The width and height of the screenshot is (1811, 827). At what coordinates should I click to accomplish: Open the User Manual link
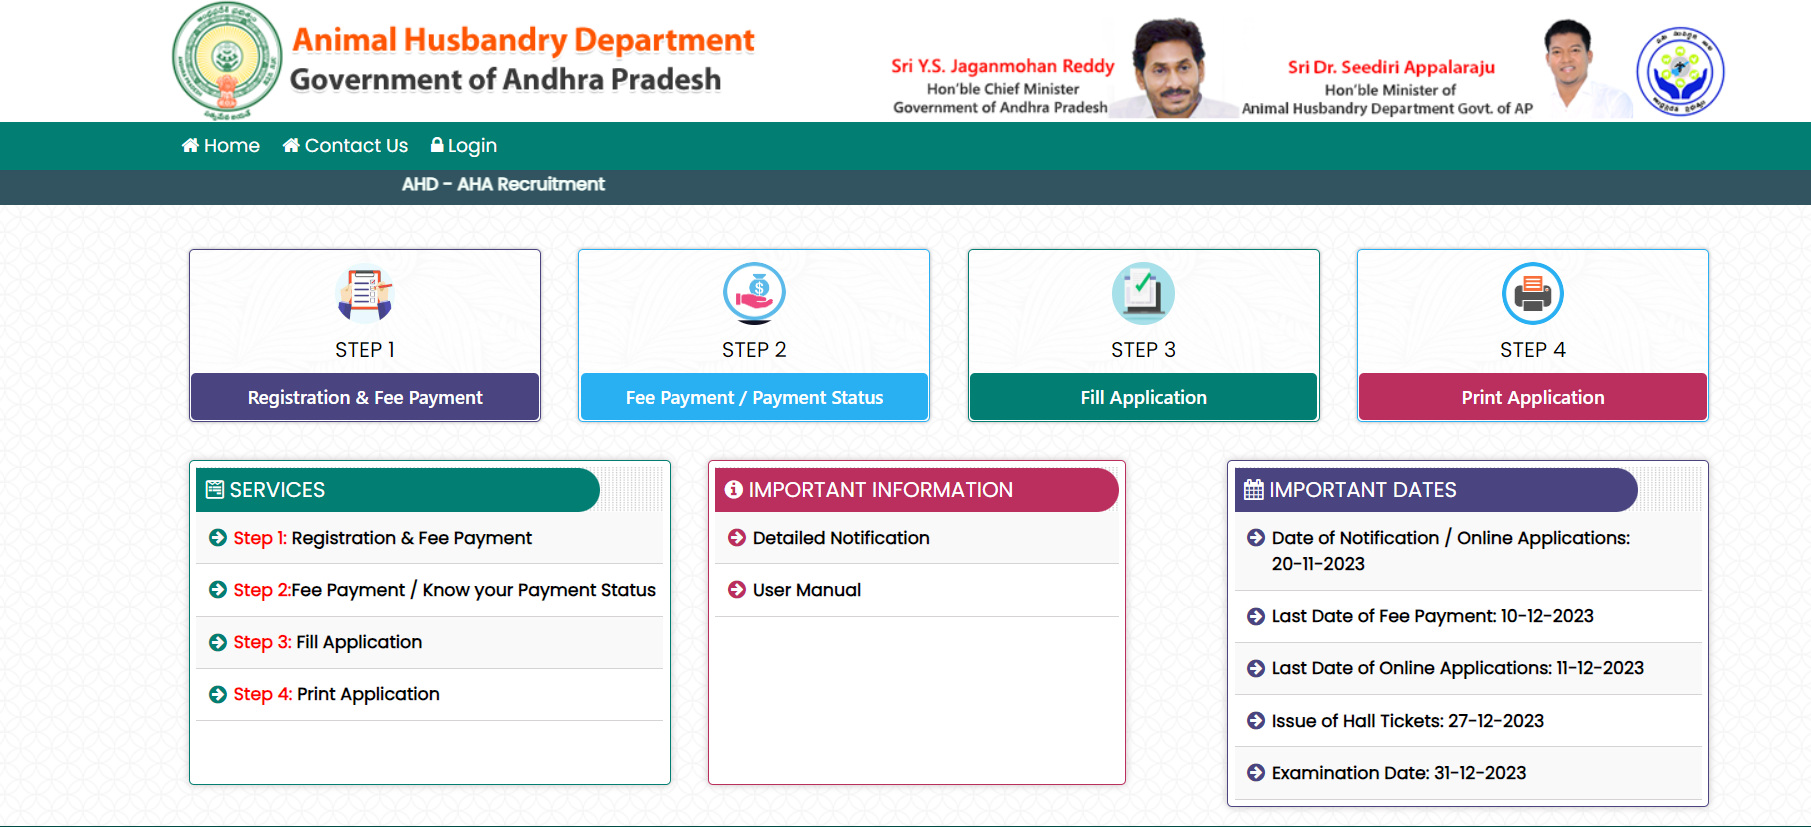(807, 590)
